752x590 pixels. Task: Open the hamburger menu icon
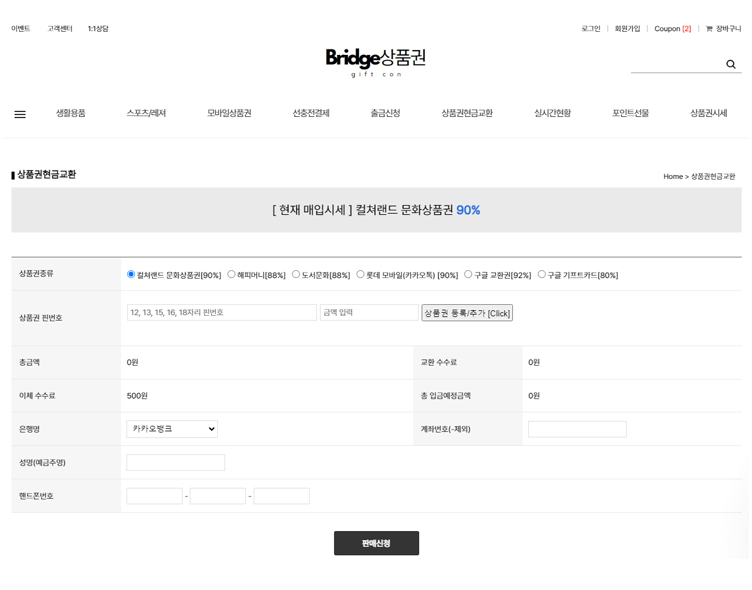pyautogui.click(x=20, y=114)
